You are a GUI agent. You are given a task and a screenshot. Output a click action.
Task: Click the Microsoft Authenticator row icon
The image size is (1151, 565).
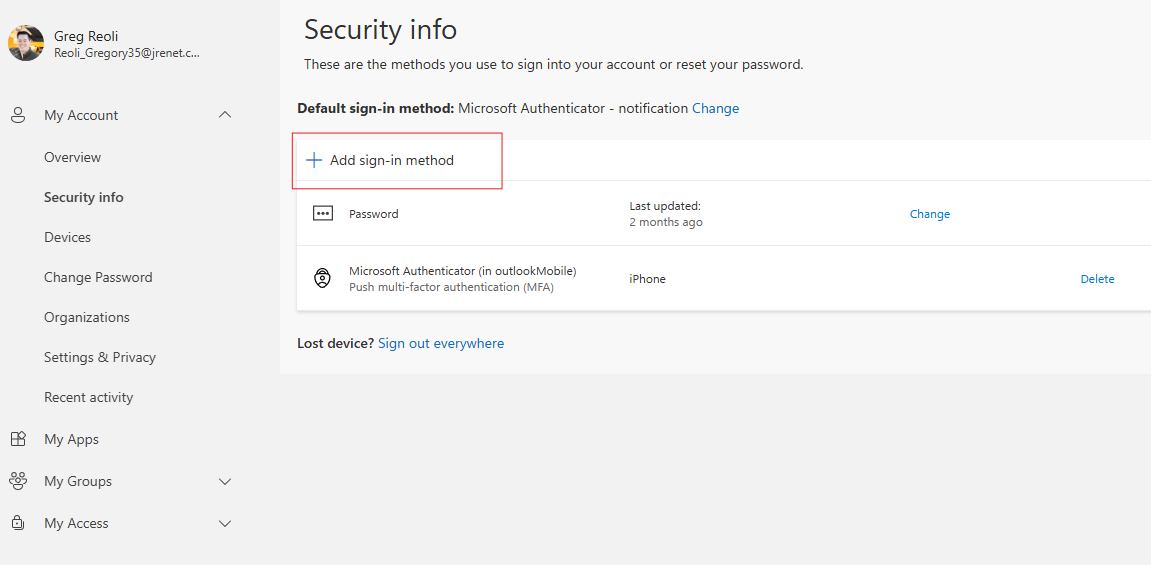click(322, 279)
